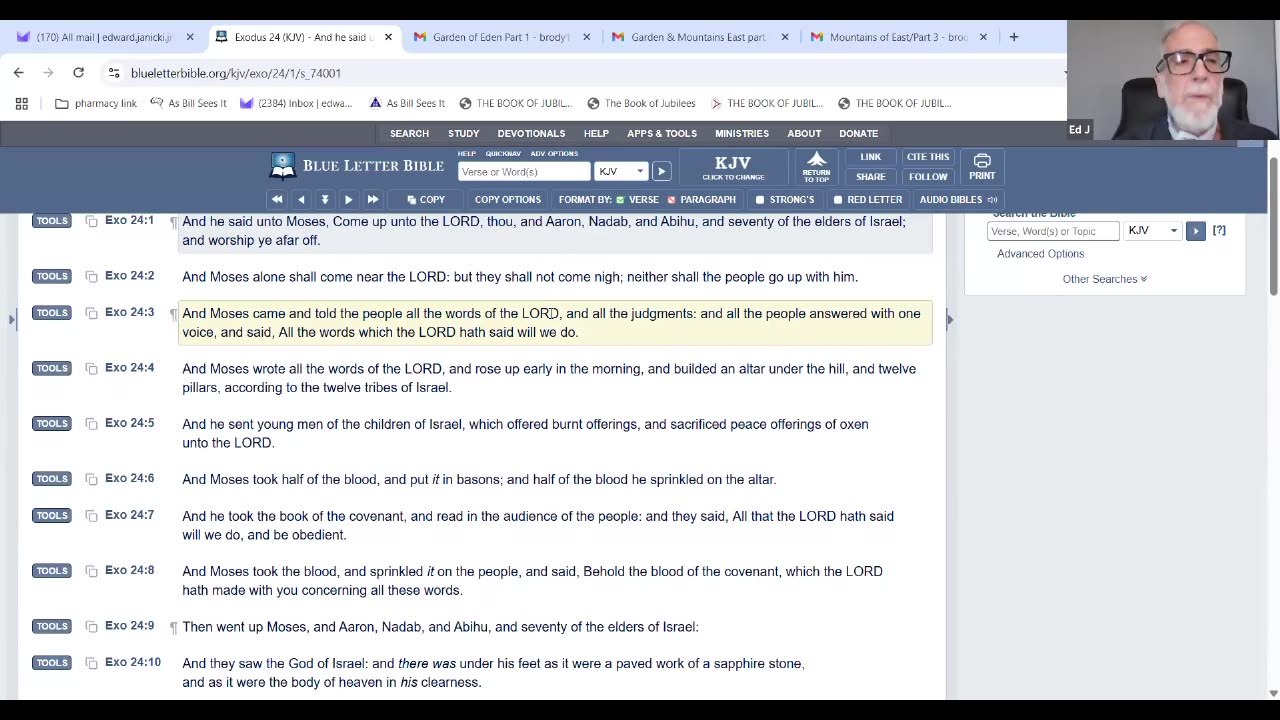Image resolution: width=1280 pixels, height=720 pixels.
Task: Go to the first chapter with the double-left arrow
Action: tap(277, 199)
